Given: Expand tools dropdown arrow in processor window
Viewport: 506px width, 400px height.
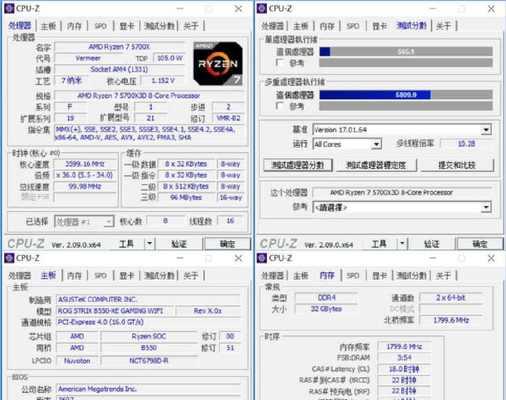Looking at the screenshot, I should pyautogui.click(x=149, y=244).
